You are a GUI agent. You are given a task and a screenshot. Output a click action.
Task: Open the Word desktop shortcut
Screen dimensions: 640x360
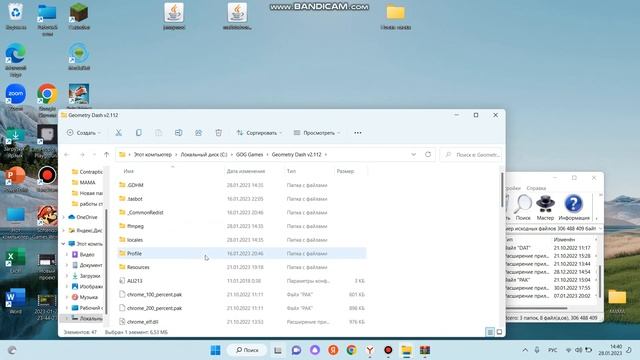click(16, 301)
